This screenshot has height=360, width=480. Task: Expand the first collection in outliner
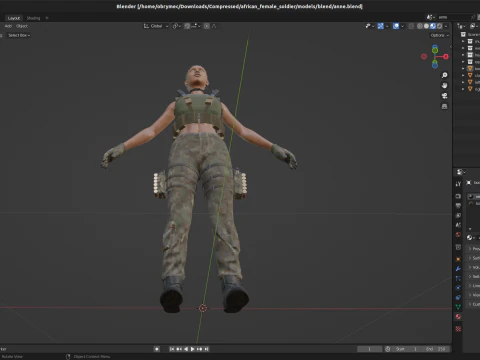click(x=463, y=41)
